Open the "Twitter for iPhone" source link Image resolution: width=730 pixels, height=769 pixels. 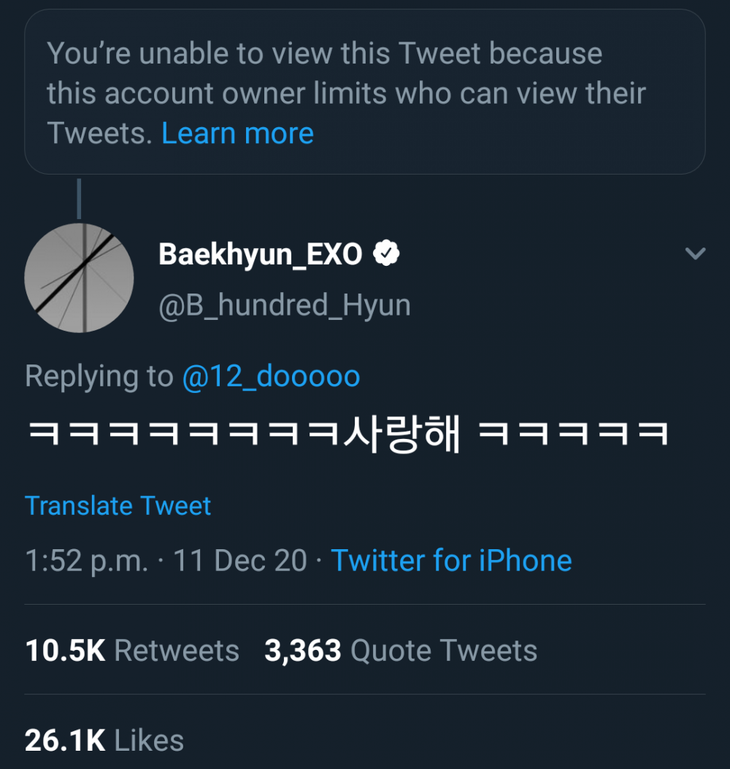click(451, 560)
